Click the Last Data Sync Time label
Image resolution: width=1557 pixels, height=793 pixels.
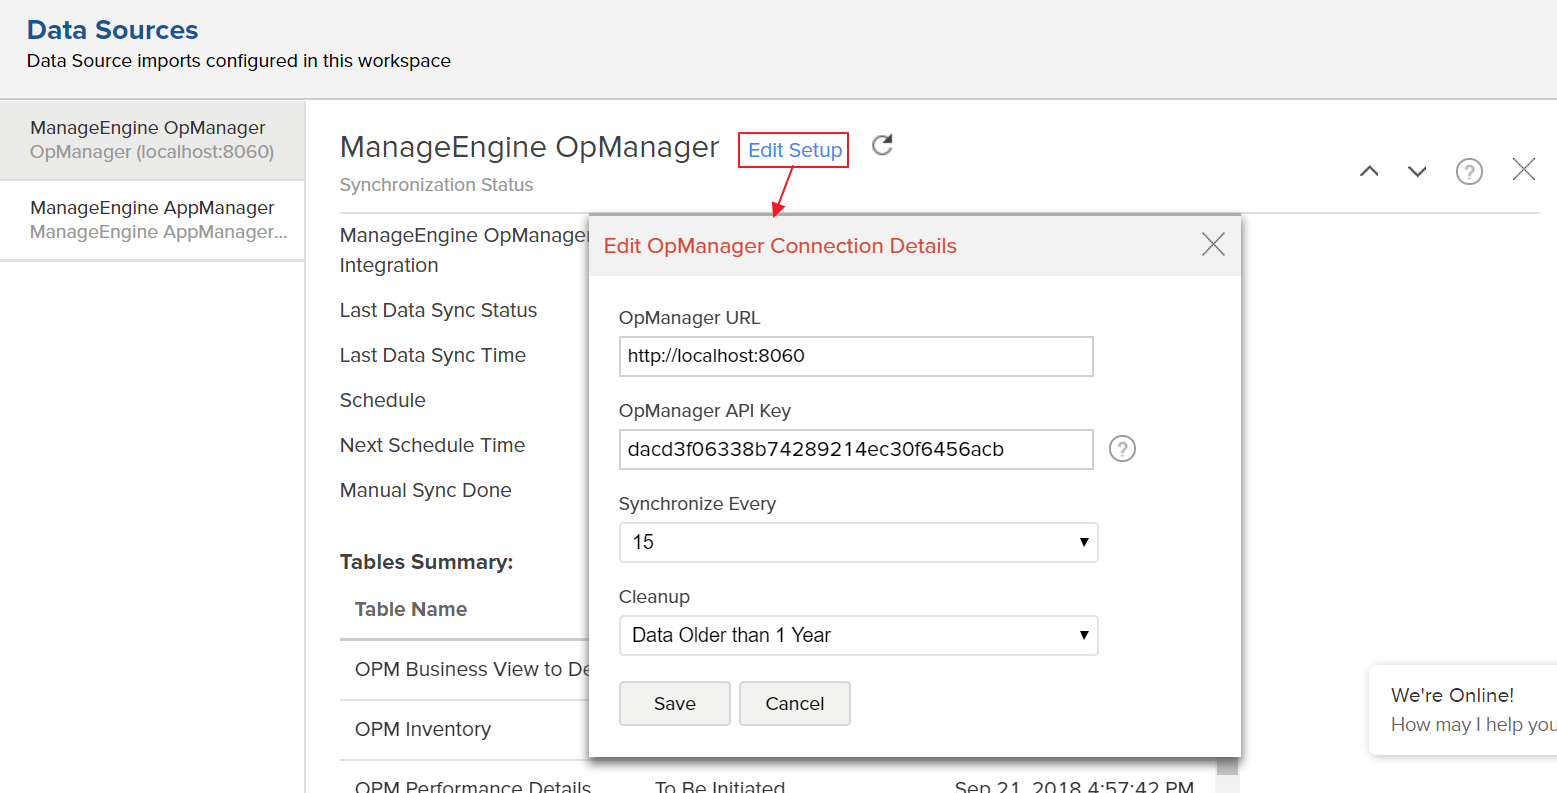pyautogui.click(x=433, y=355)
